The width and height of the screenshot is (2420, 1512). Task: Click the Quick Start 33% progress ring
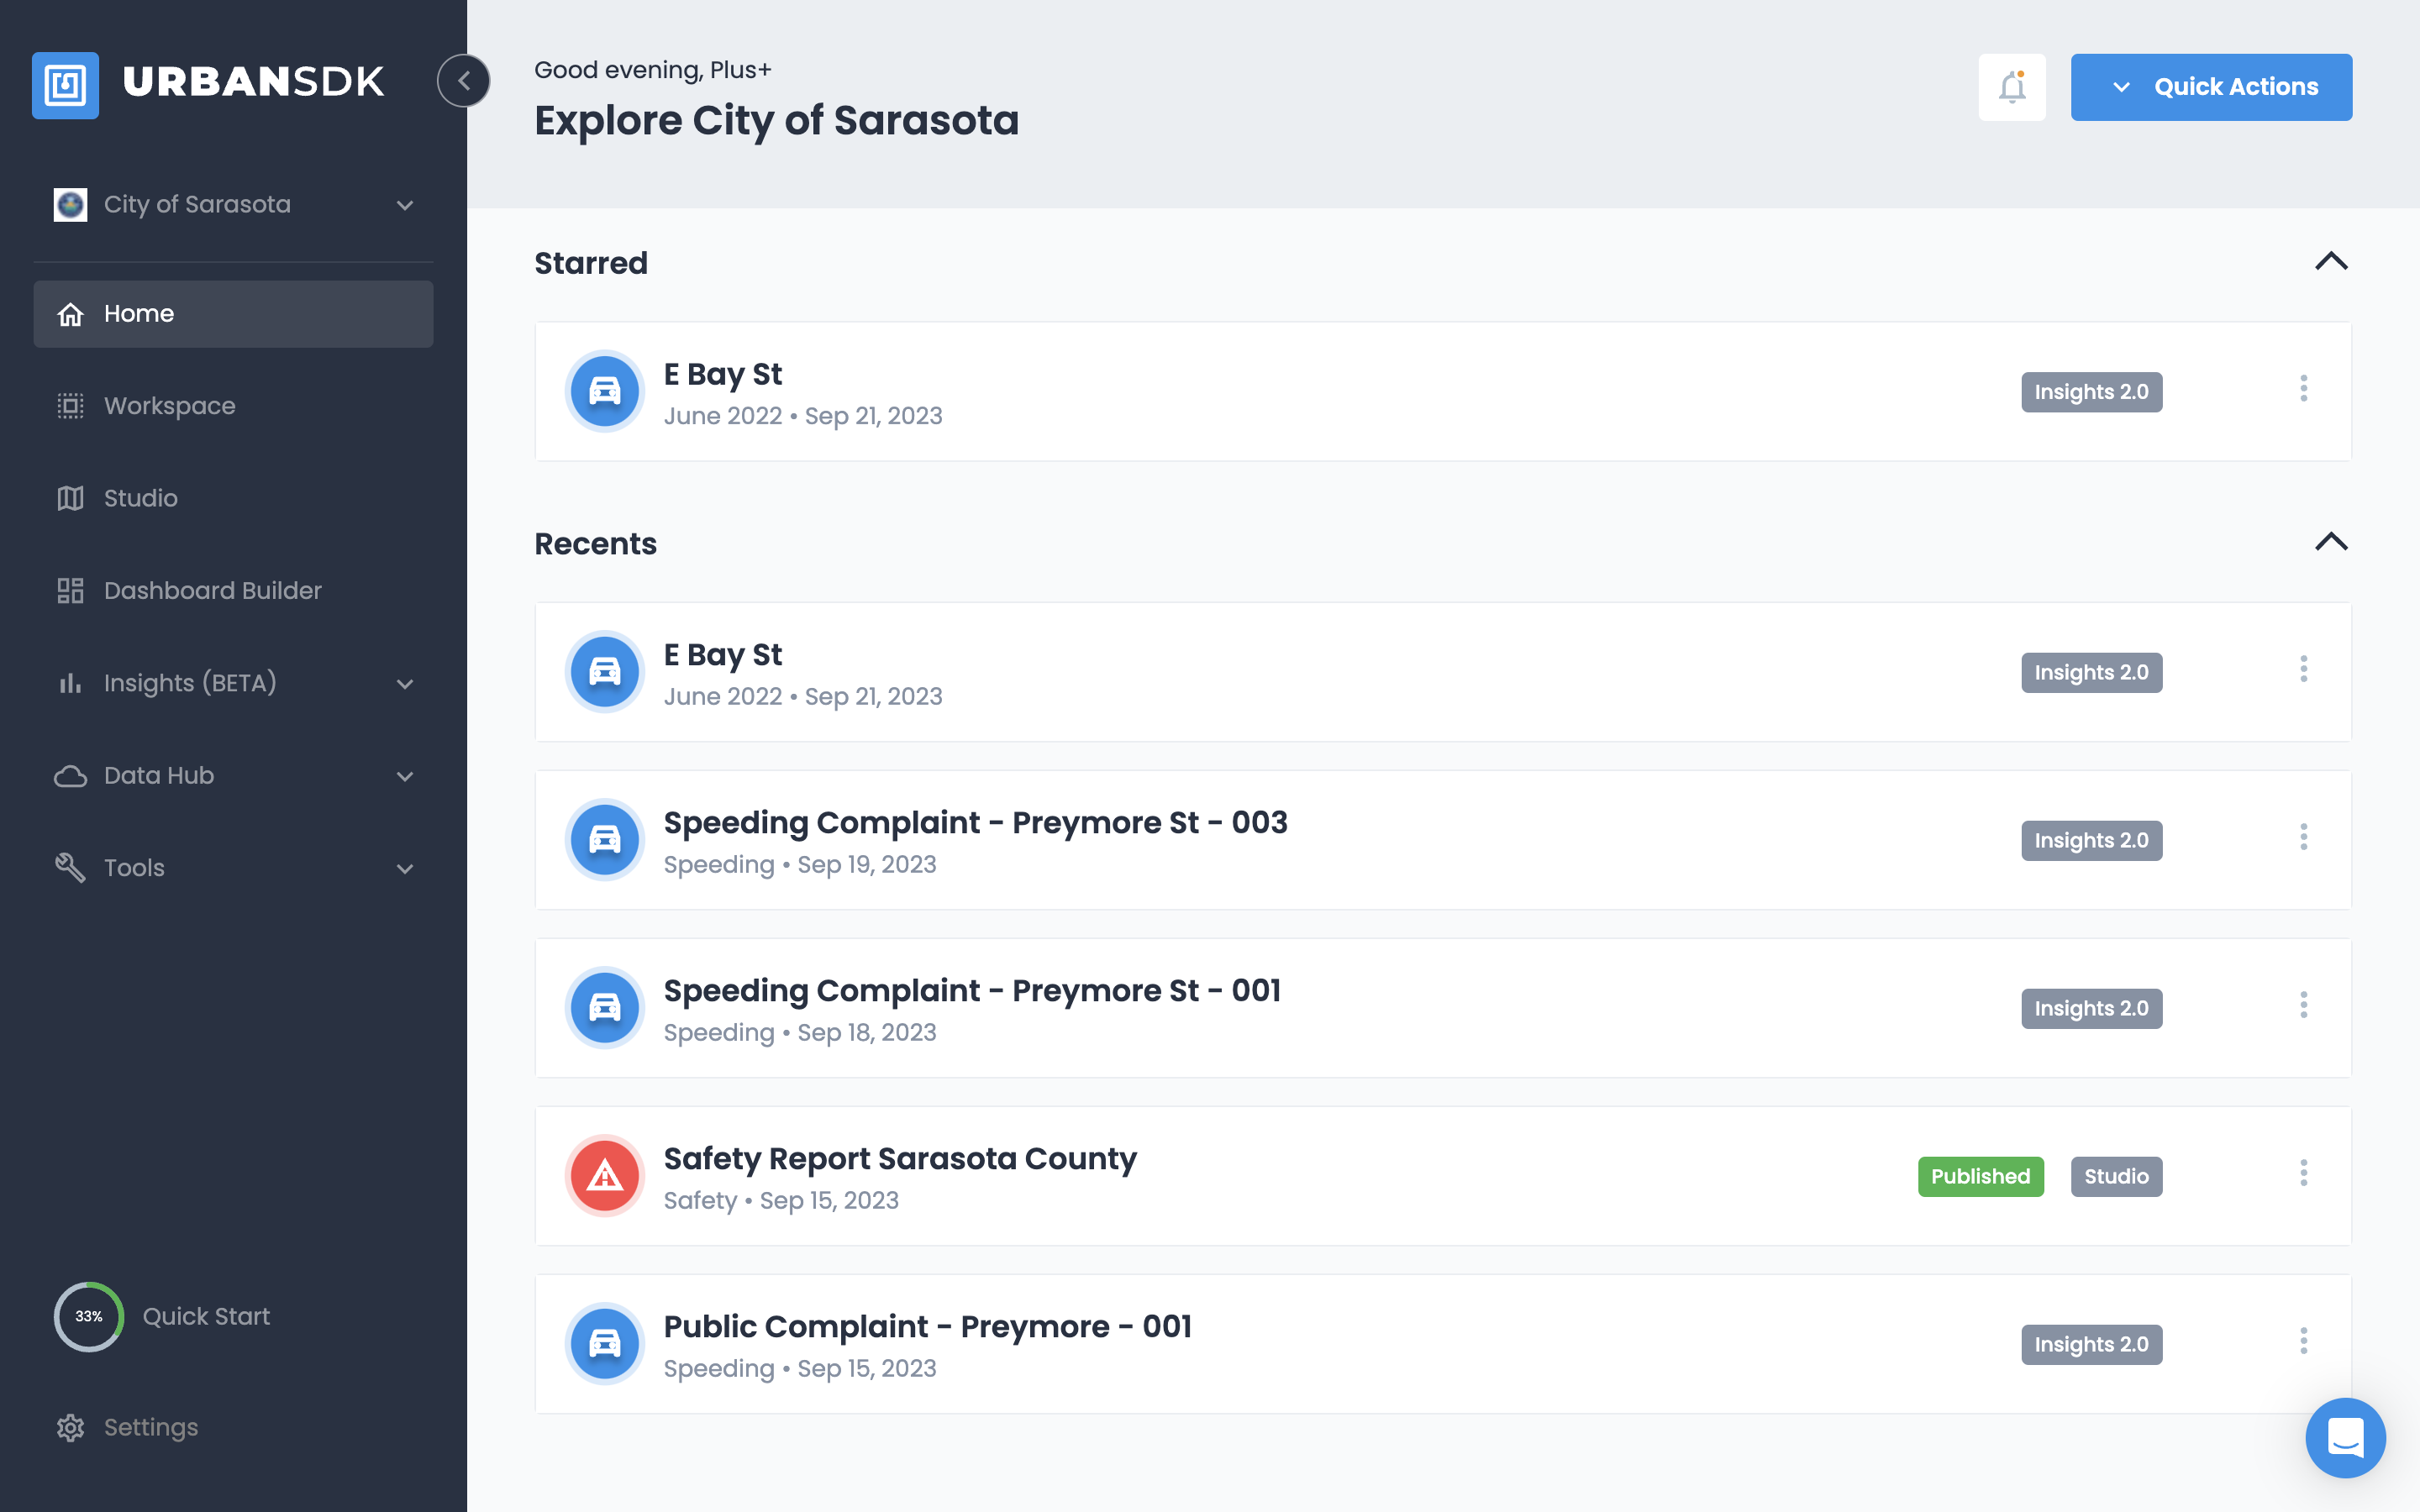click(89, 1316)
